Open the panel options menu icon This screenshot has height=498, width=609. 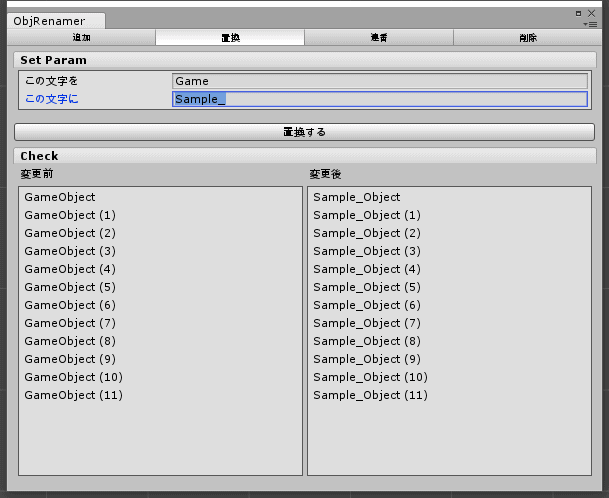(x=592, y=23)
